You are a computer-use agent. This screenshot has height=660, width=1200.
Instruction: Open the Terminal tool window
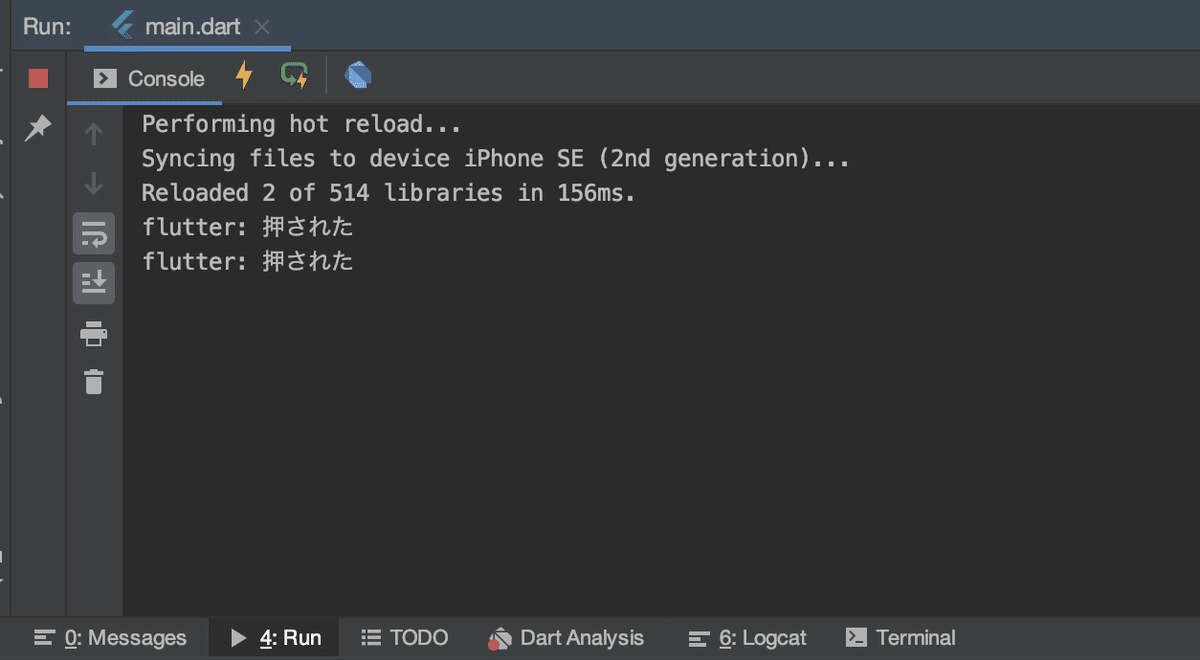tap(901, 638)
